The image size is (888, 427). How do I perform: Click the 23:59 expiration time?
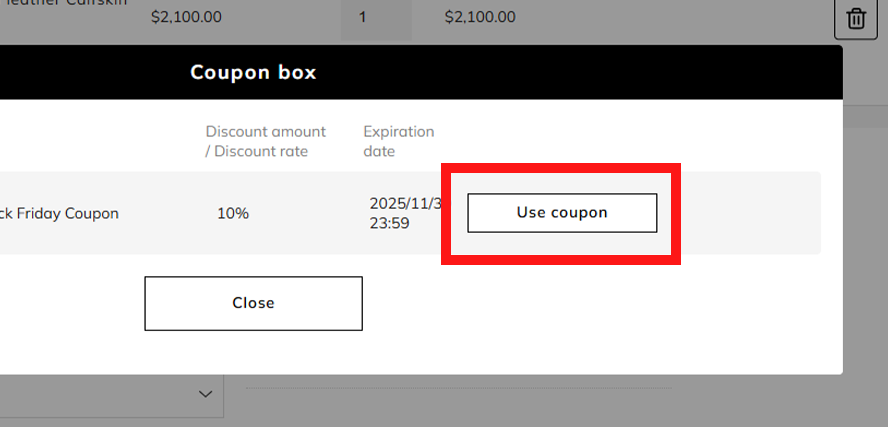tap(389, 224)
